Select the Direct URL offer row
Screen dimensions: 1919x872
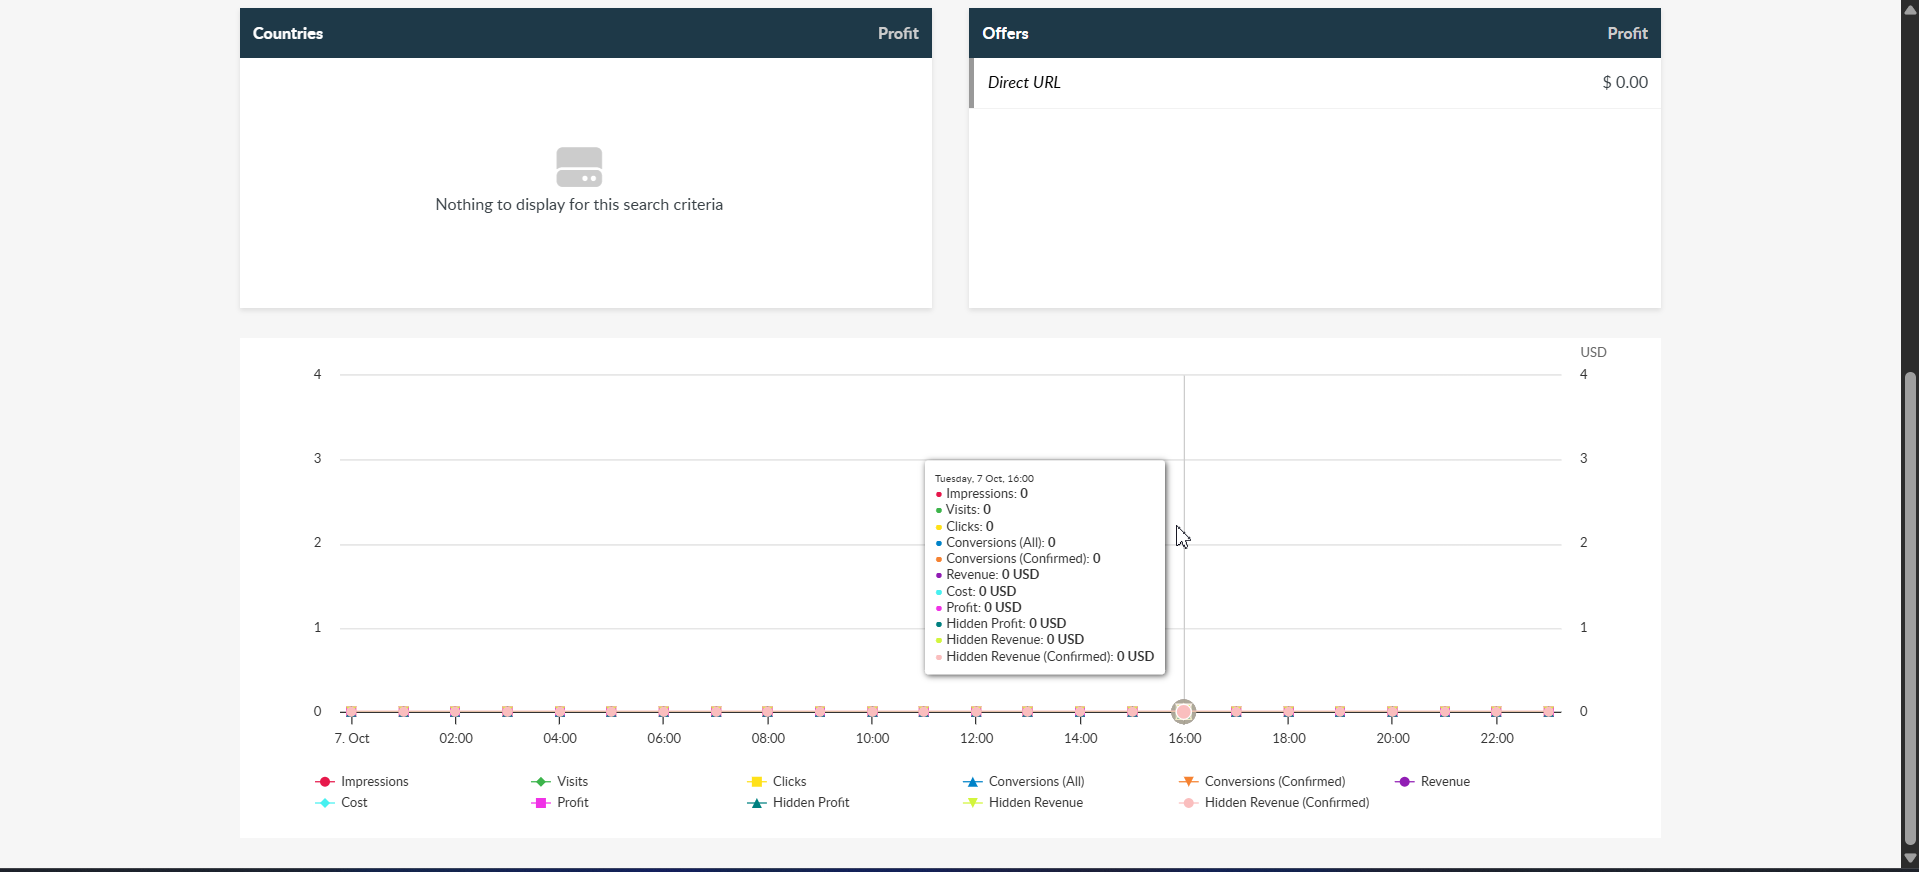(1315, 83)
